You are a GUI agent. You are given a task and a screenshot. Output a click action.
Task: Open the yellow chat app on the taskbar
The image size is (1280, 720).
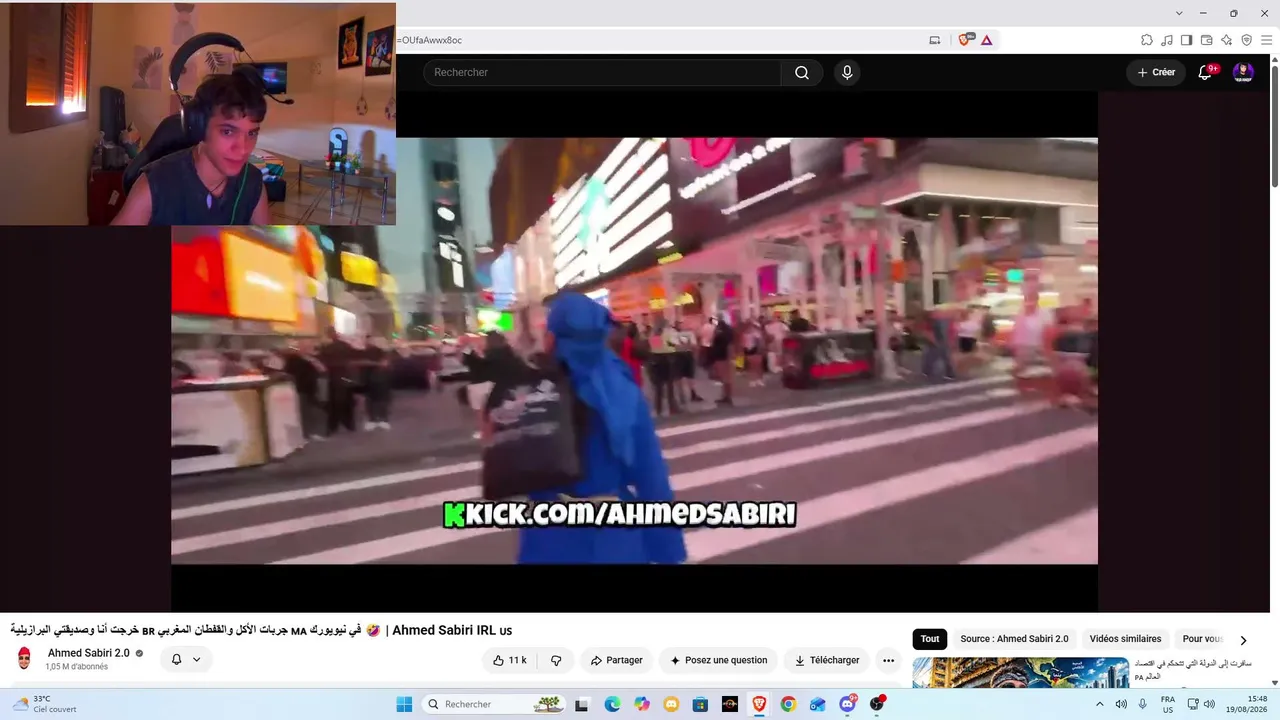pos(671,704)
